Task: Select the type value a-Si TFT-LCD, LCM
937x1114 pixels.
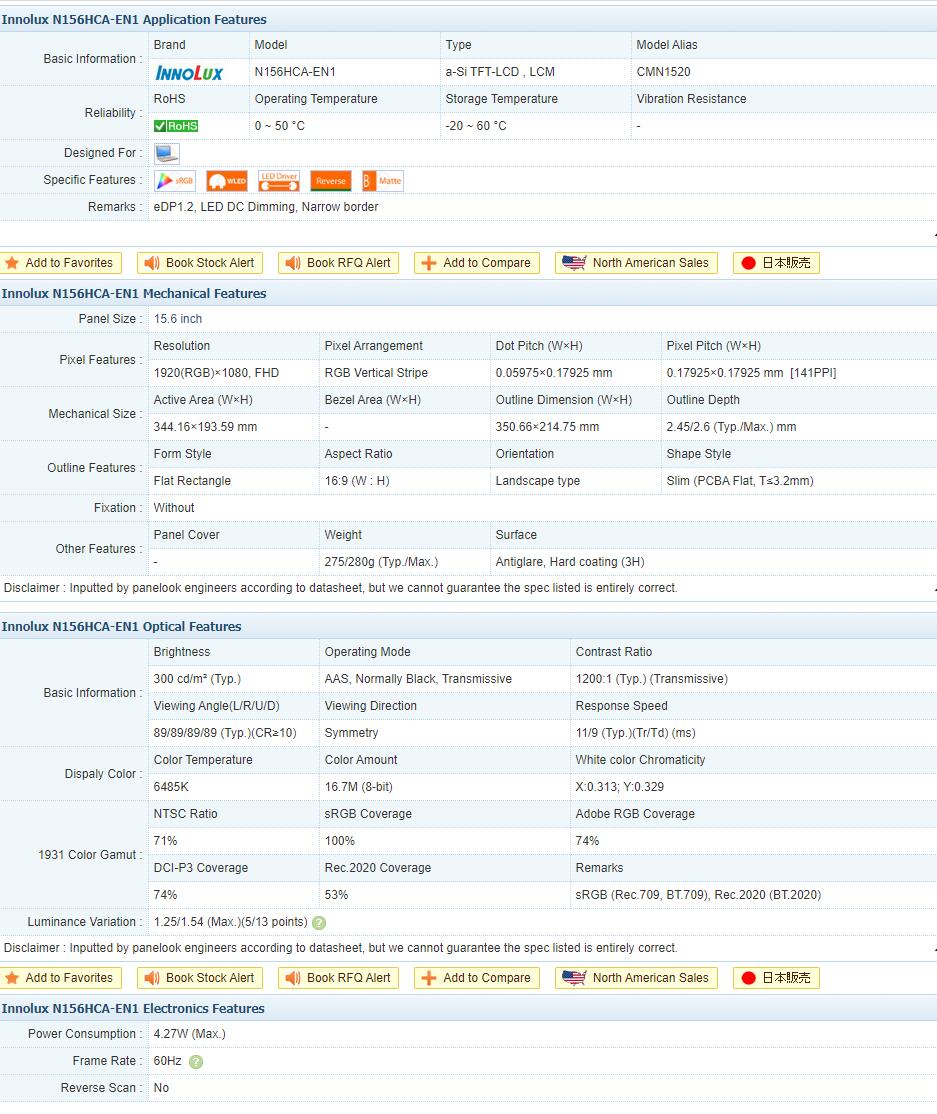Action: point(500,72)
